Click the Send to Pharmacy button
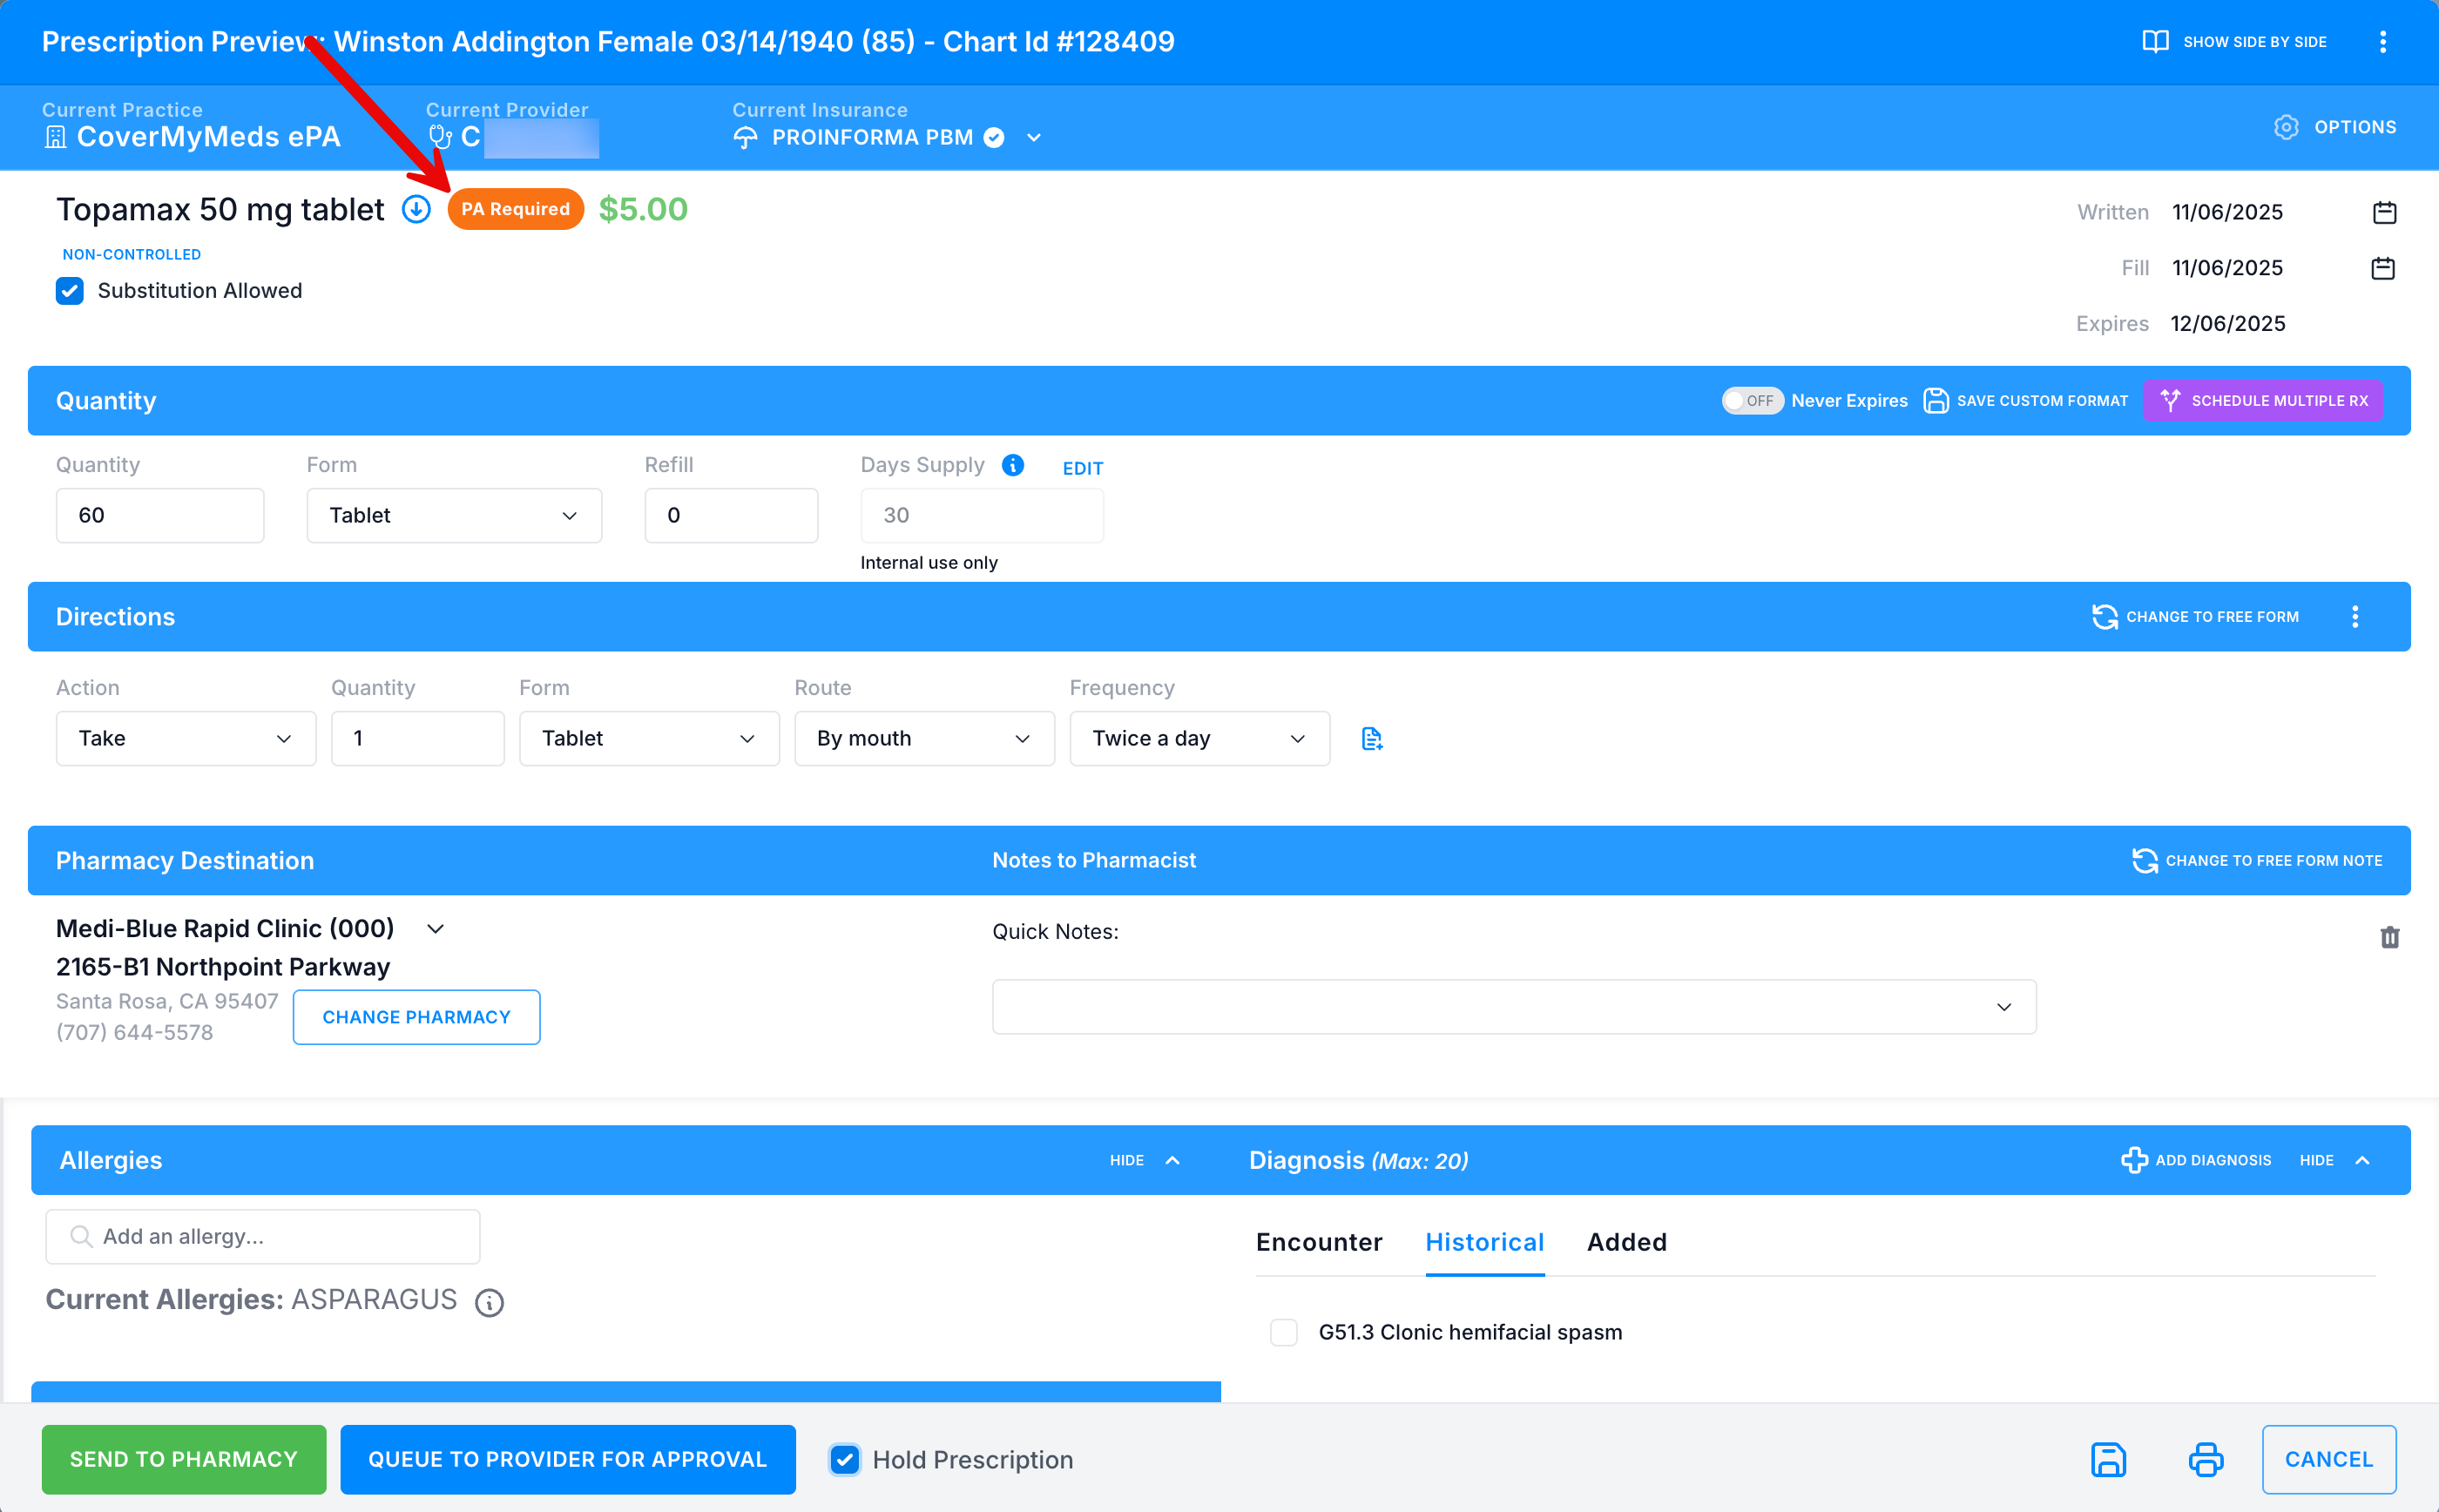This screenshot has height=1512, width=2439. click(x=184, y=1459)
